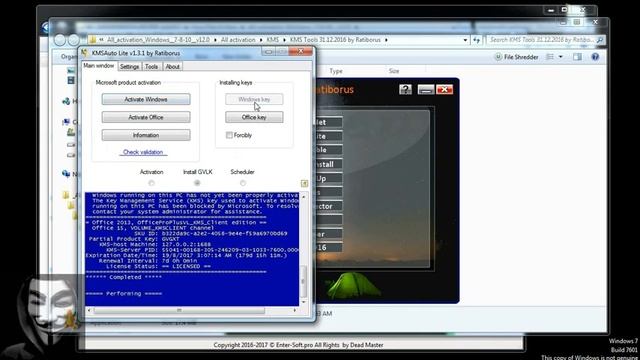Image resolution: width=640 pixels, height=360 pixels.
Task: Open the Tools tab
Action: tap(151, 66)
